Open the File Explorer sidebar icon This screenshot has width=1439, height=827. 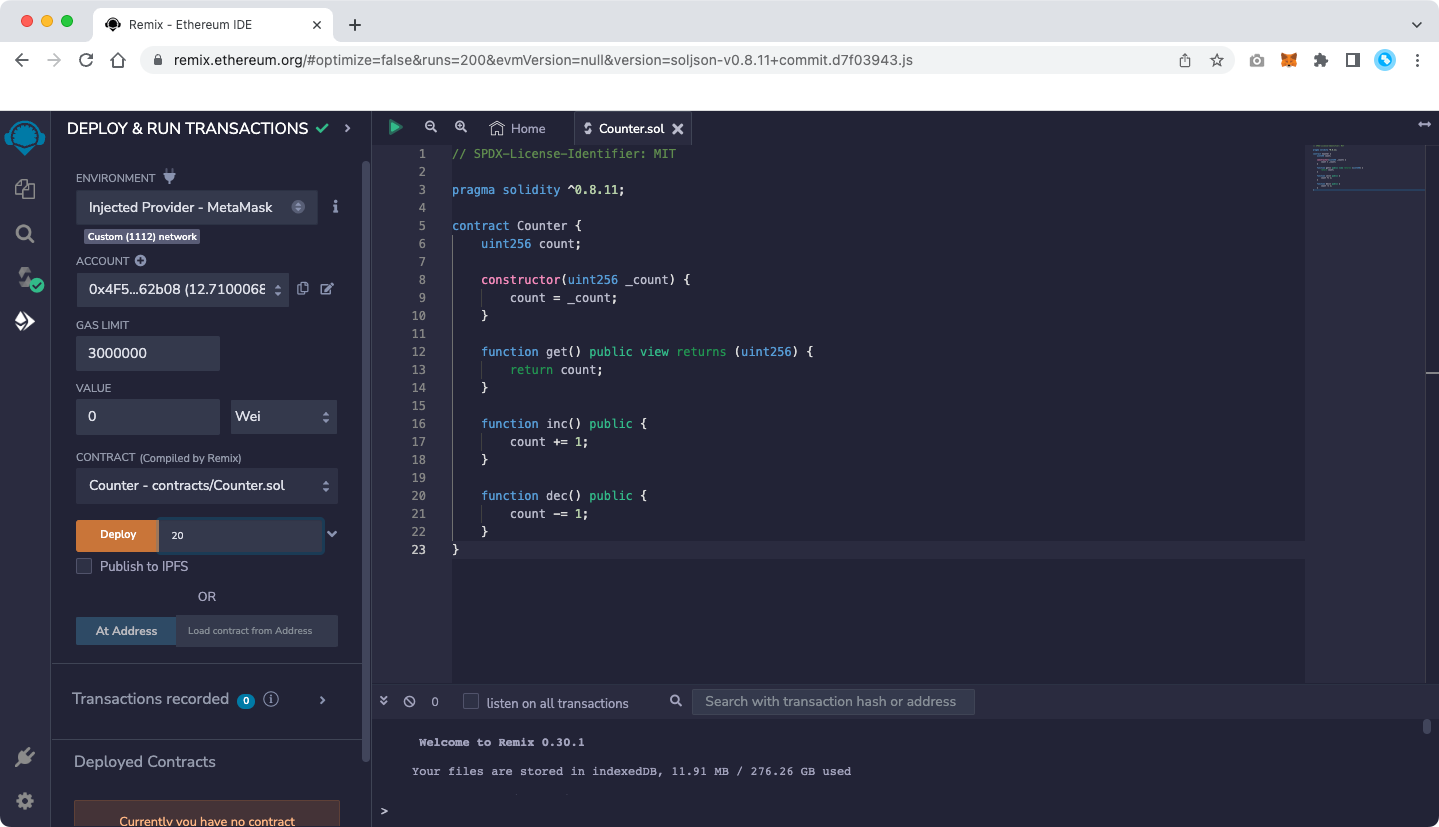pos(25,189)
